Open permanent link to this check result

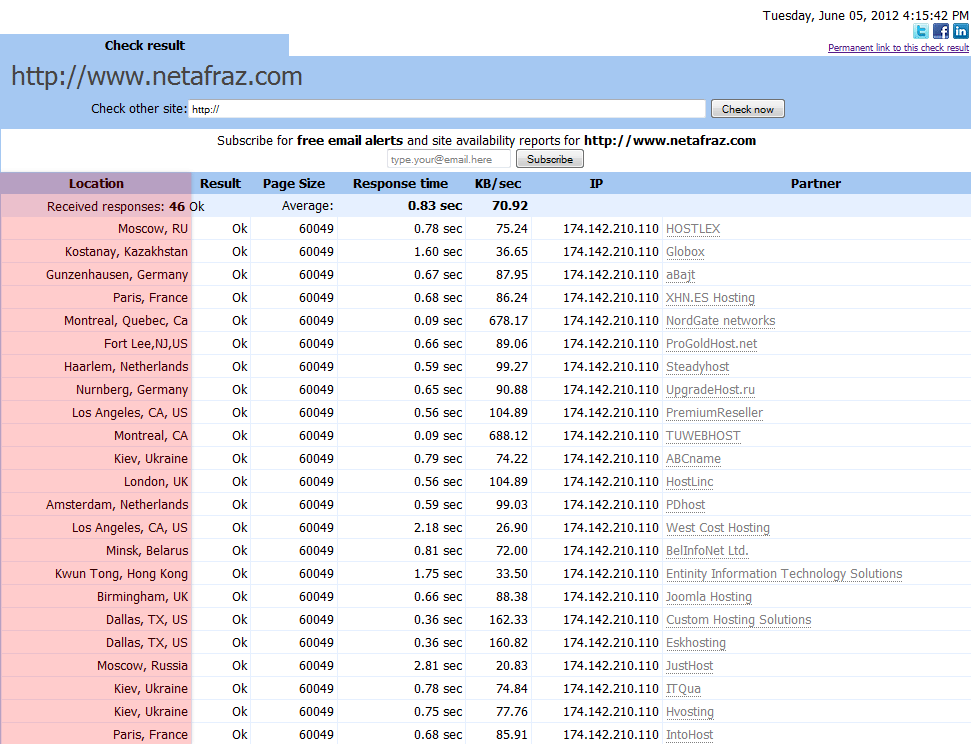[898, 48]
